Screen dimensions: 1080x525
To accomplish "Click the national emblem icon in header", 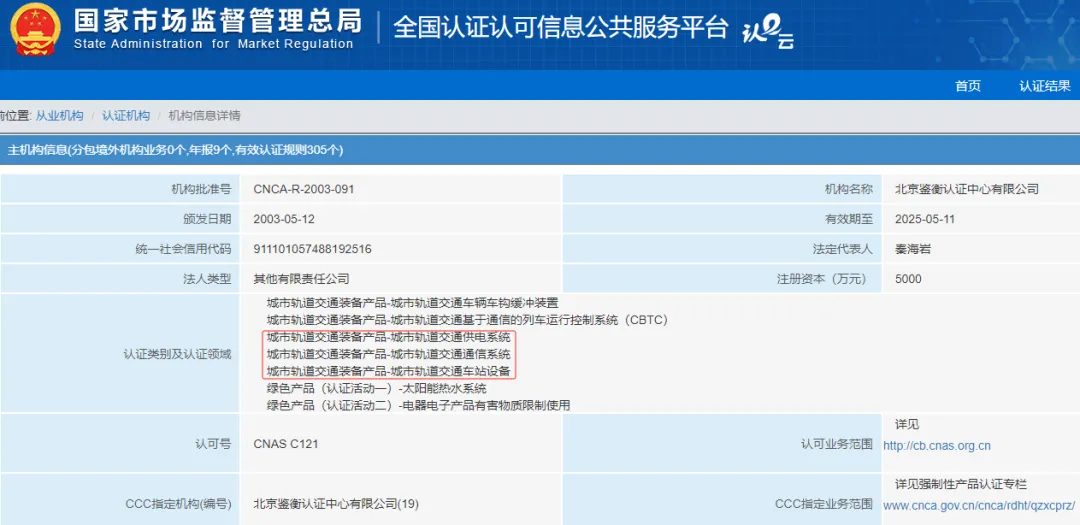I will click(x=35, y=29).
